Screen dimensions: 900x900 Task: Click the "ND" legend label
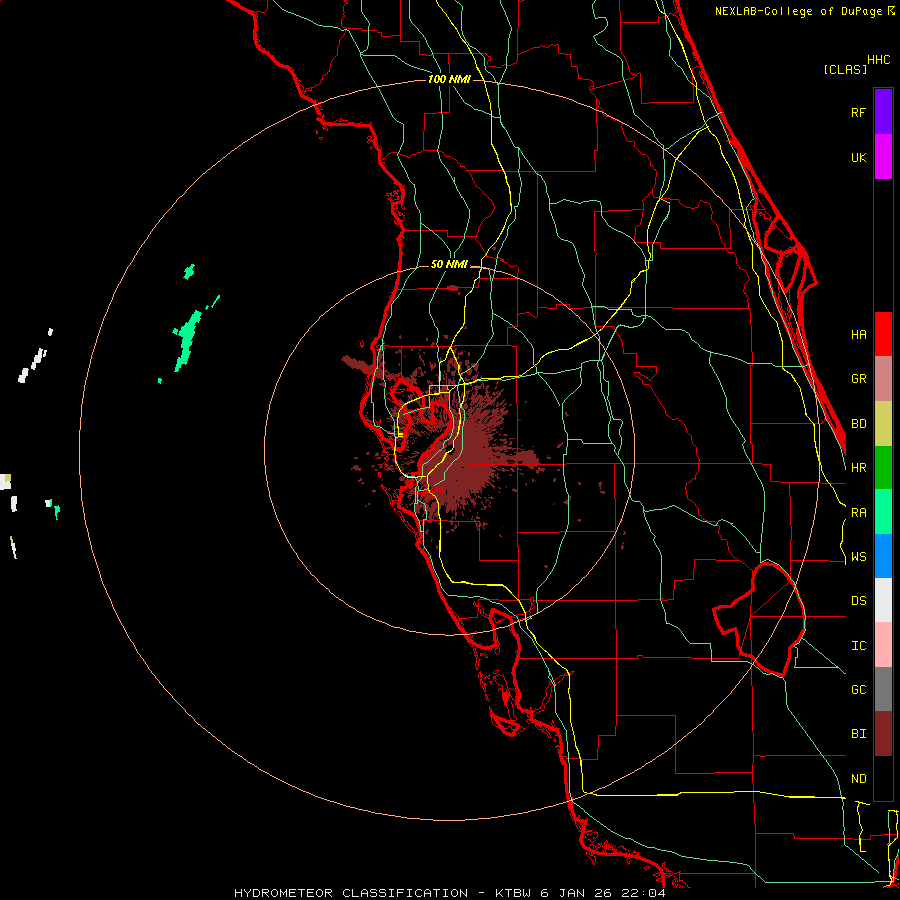point(858,779)
